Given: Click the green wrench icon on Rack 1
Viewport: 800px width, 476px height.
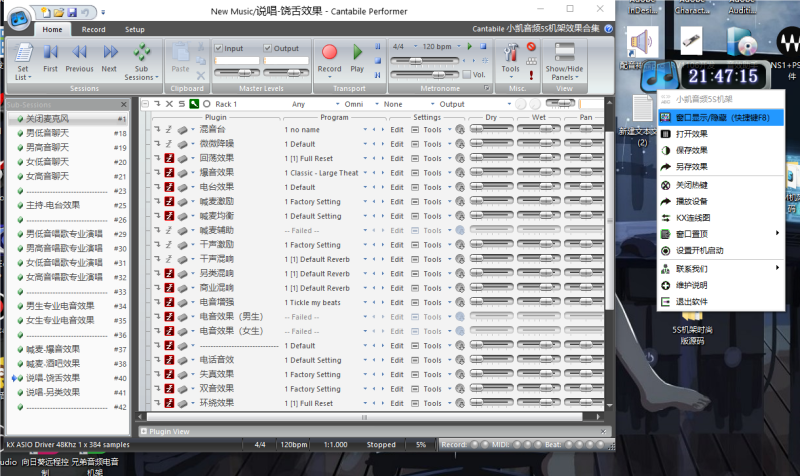Looking at the screenshot, I should point(194,104).
